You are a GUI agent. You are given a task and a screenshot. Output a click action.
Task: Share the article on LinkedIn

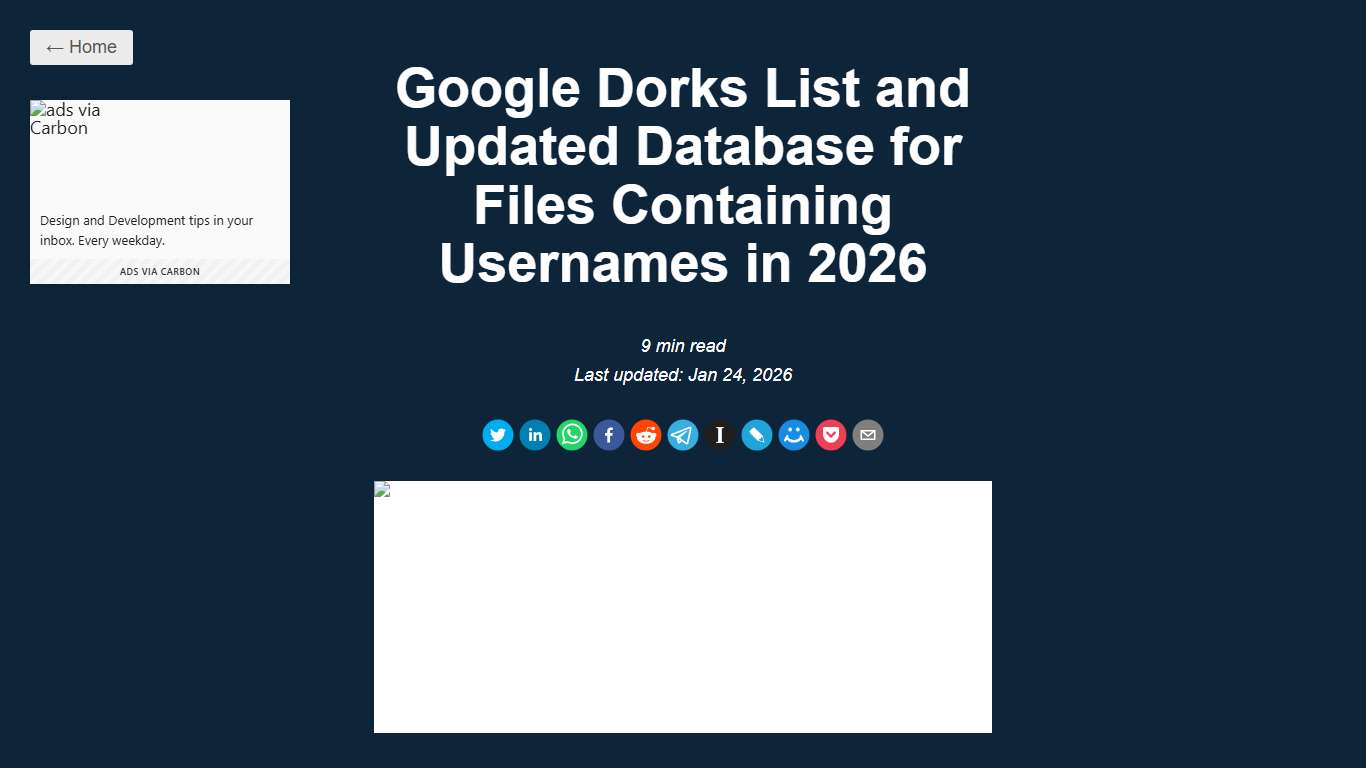[534, 435]
